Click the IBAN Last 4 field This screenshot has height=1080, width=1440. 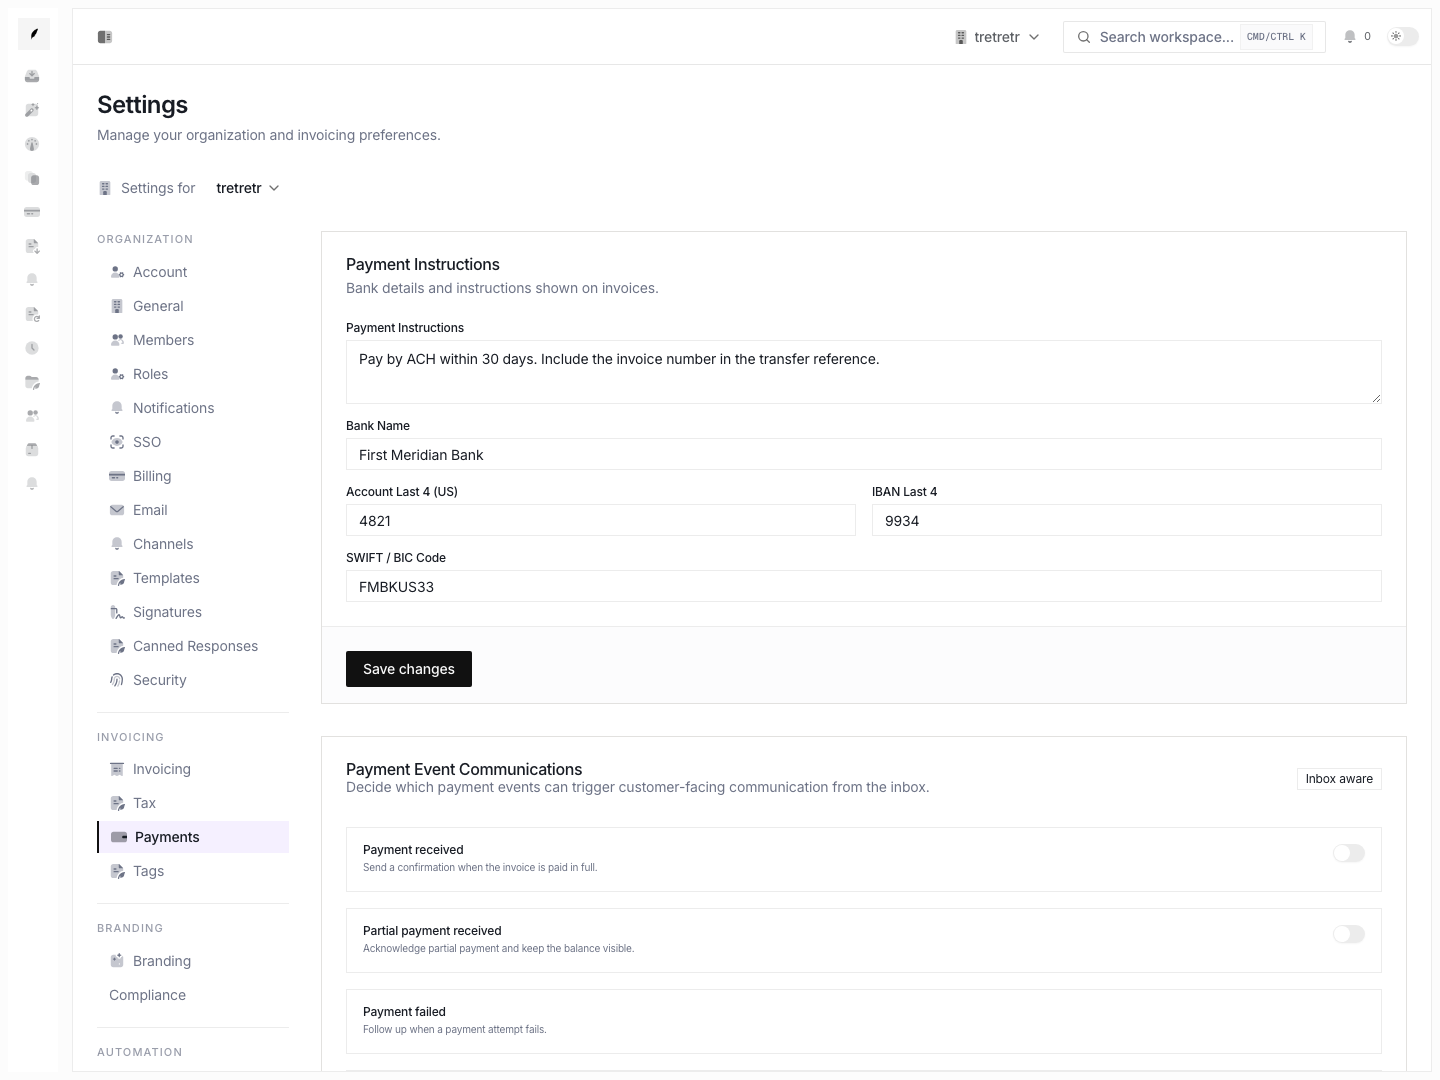pos(1127,520)
